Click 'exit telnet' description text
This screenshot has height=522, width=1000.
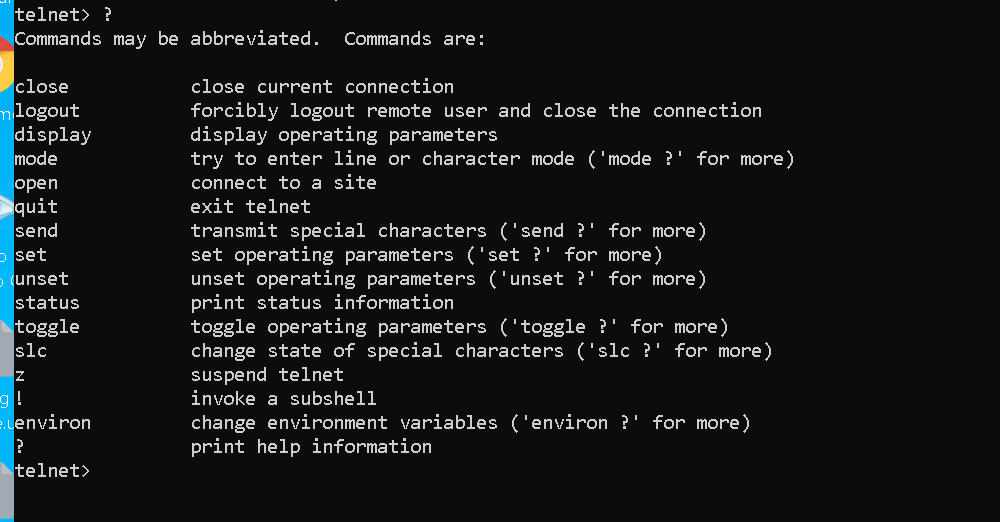[251, 207]
